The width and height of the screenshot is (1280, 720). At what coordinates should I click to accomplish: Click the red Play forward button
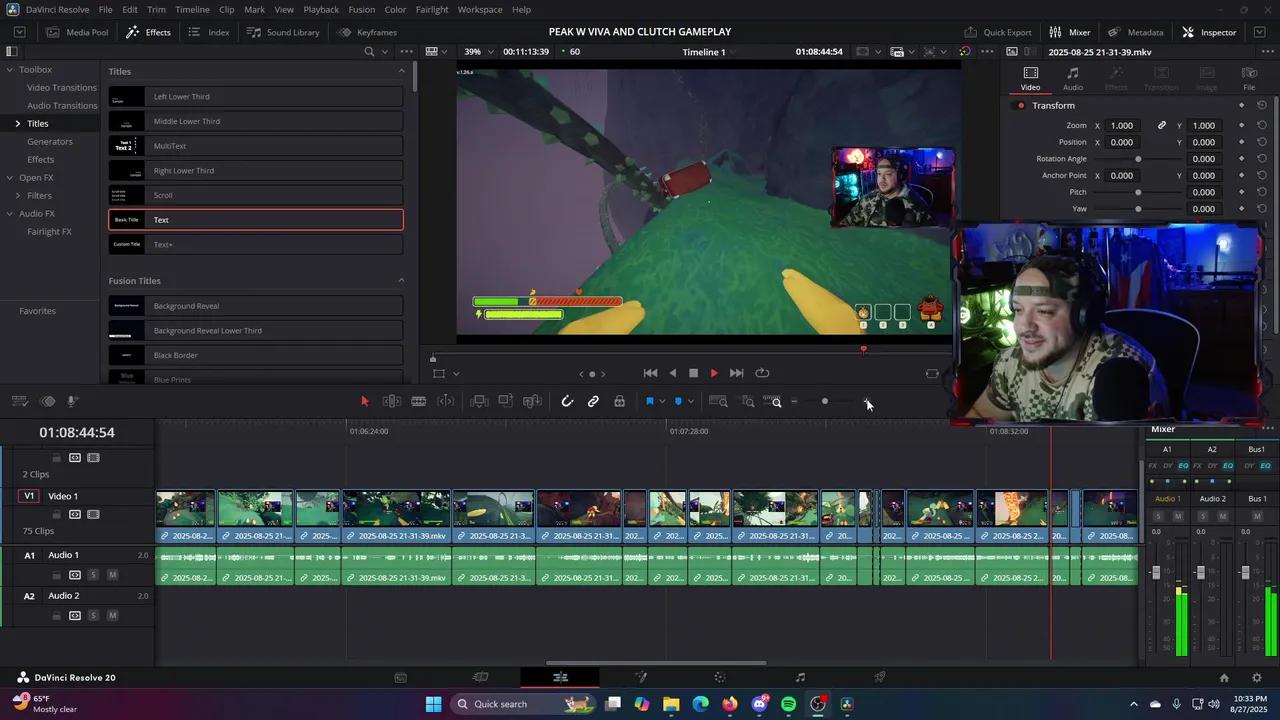[x=714, y=373]
